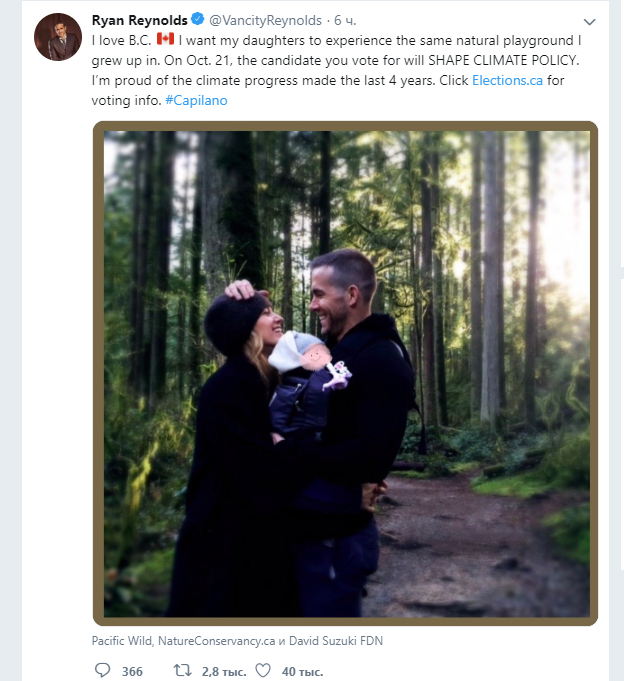The height and width of the screenshot is (681, 624).
Task: Like the tweet with the heart icon
Action: (265, 671)
